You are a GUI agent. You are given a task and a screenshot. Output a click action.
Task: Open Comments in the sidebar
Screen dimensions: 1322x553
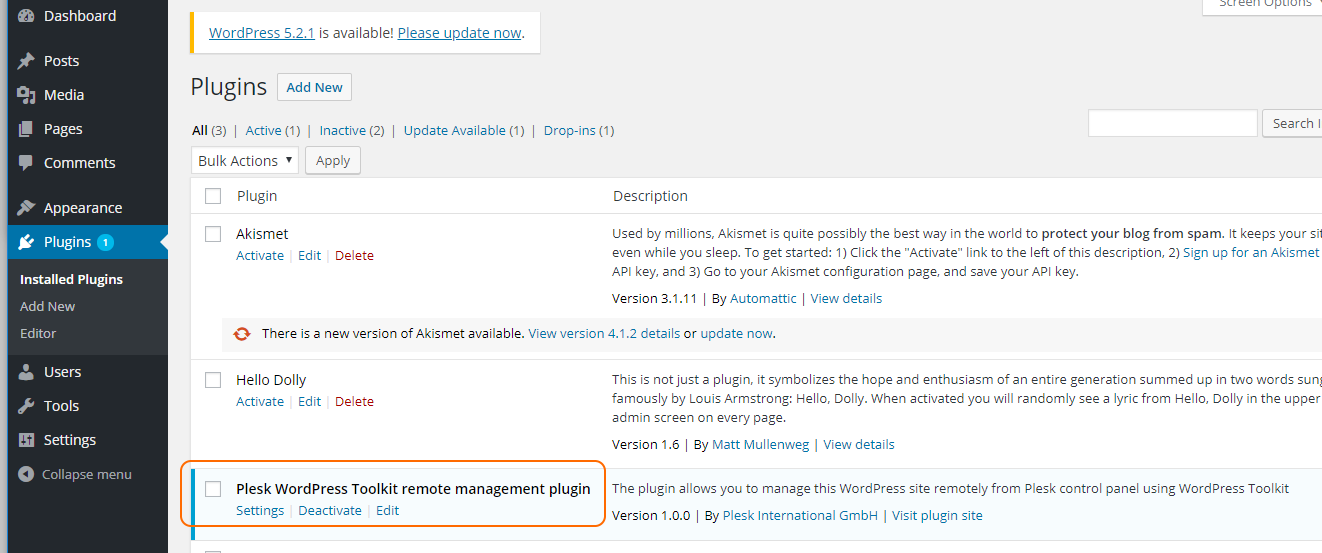pyautogui.click(x=79, y=163)
